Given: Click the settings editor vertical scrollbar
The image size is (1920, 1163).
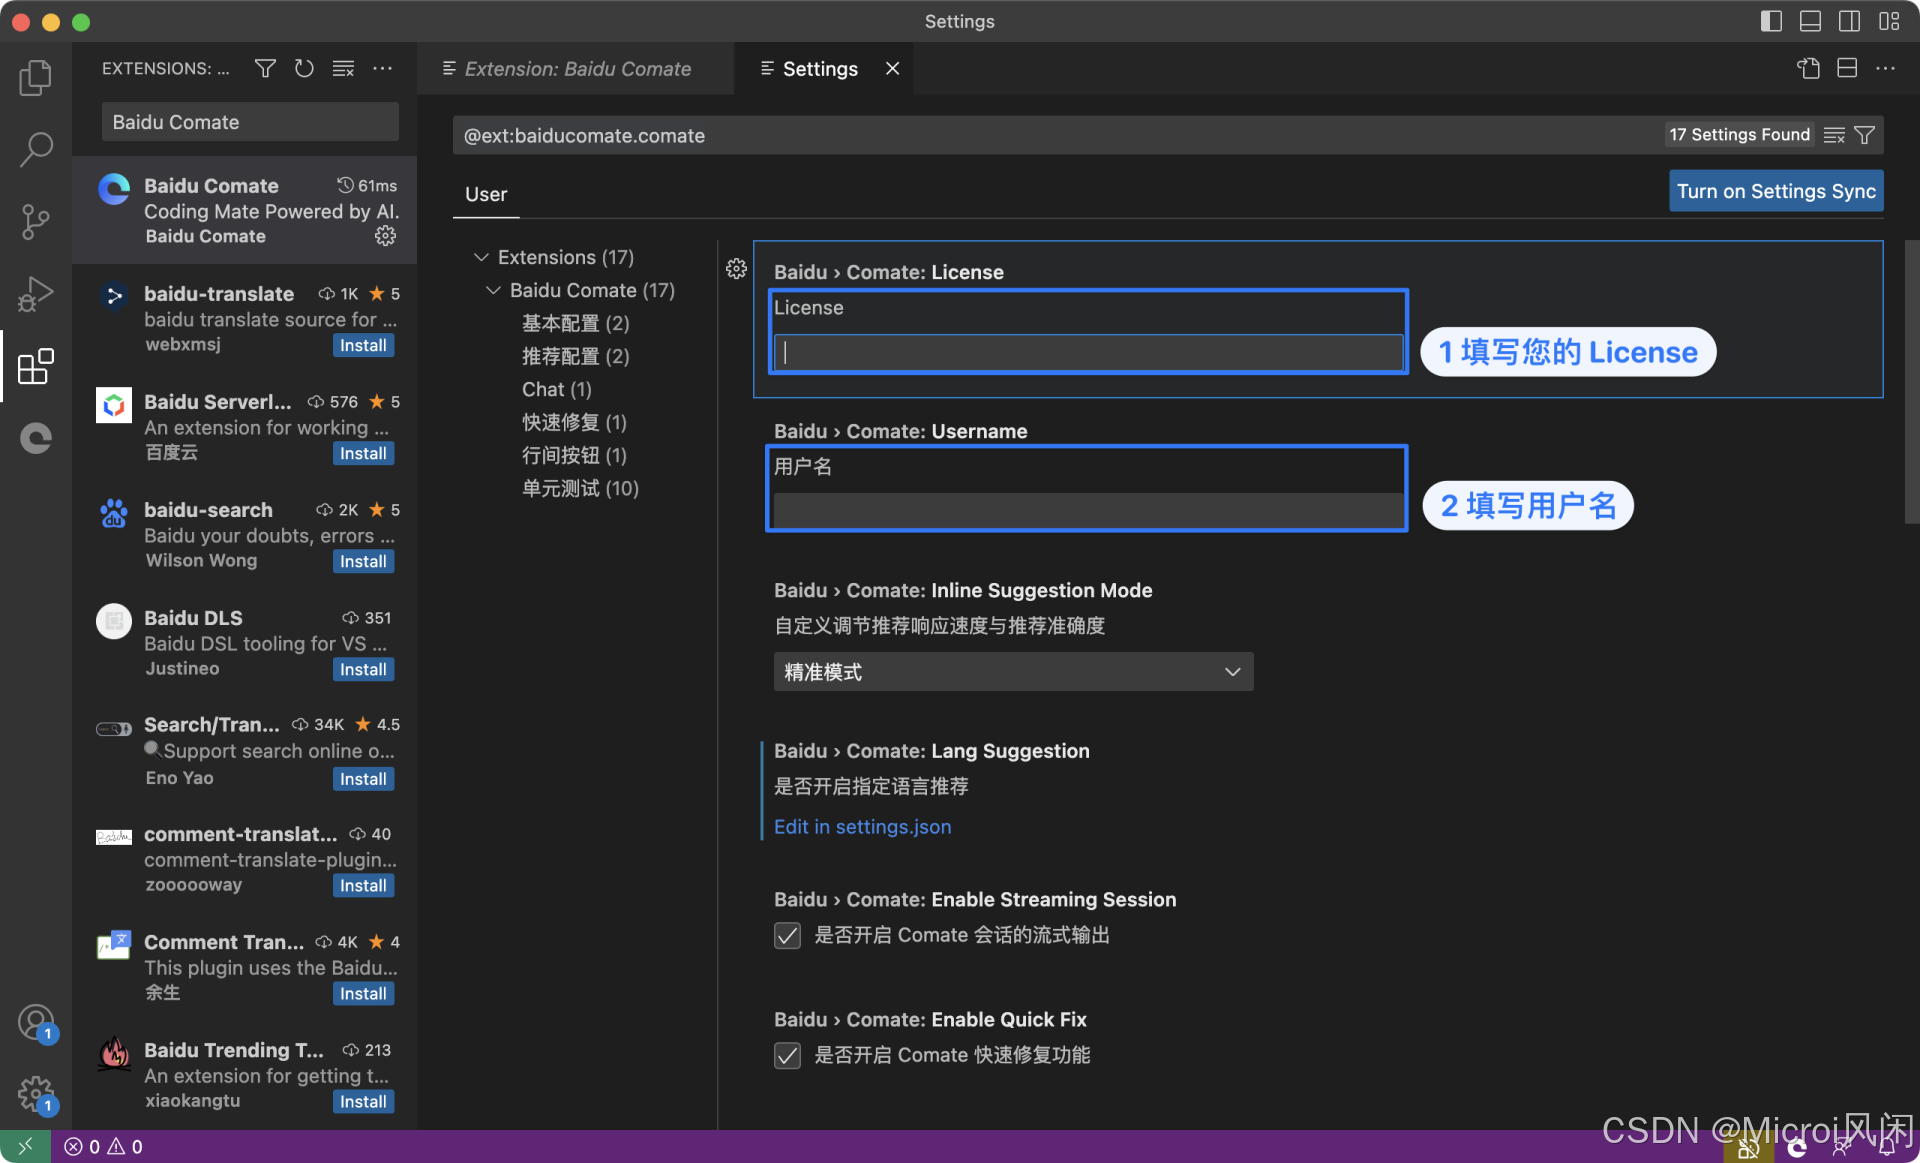Looking at the screenshot, I should pos(1911,380).
